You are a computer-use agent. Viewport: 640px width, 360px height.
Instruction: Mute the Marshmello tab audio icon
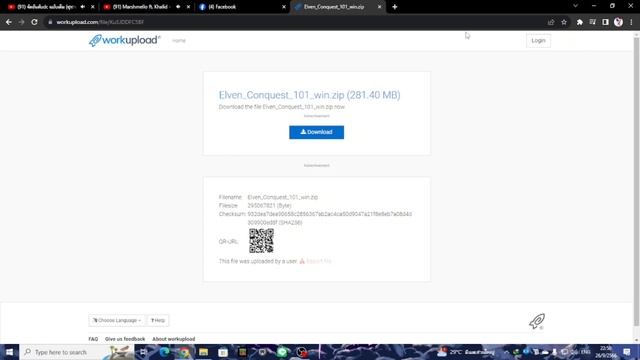[178, 7]
